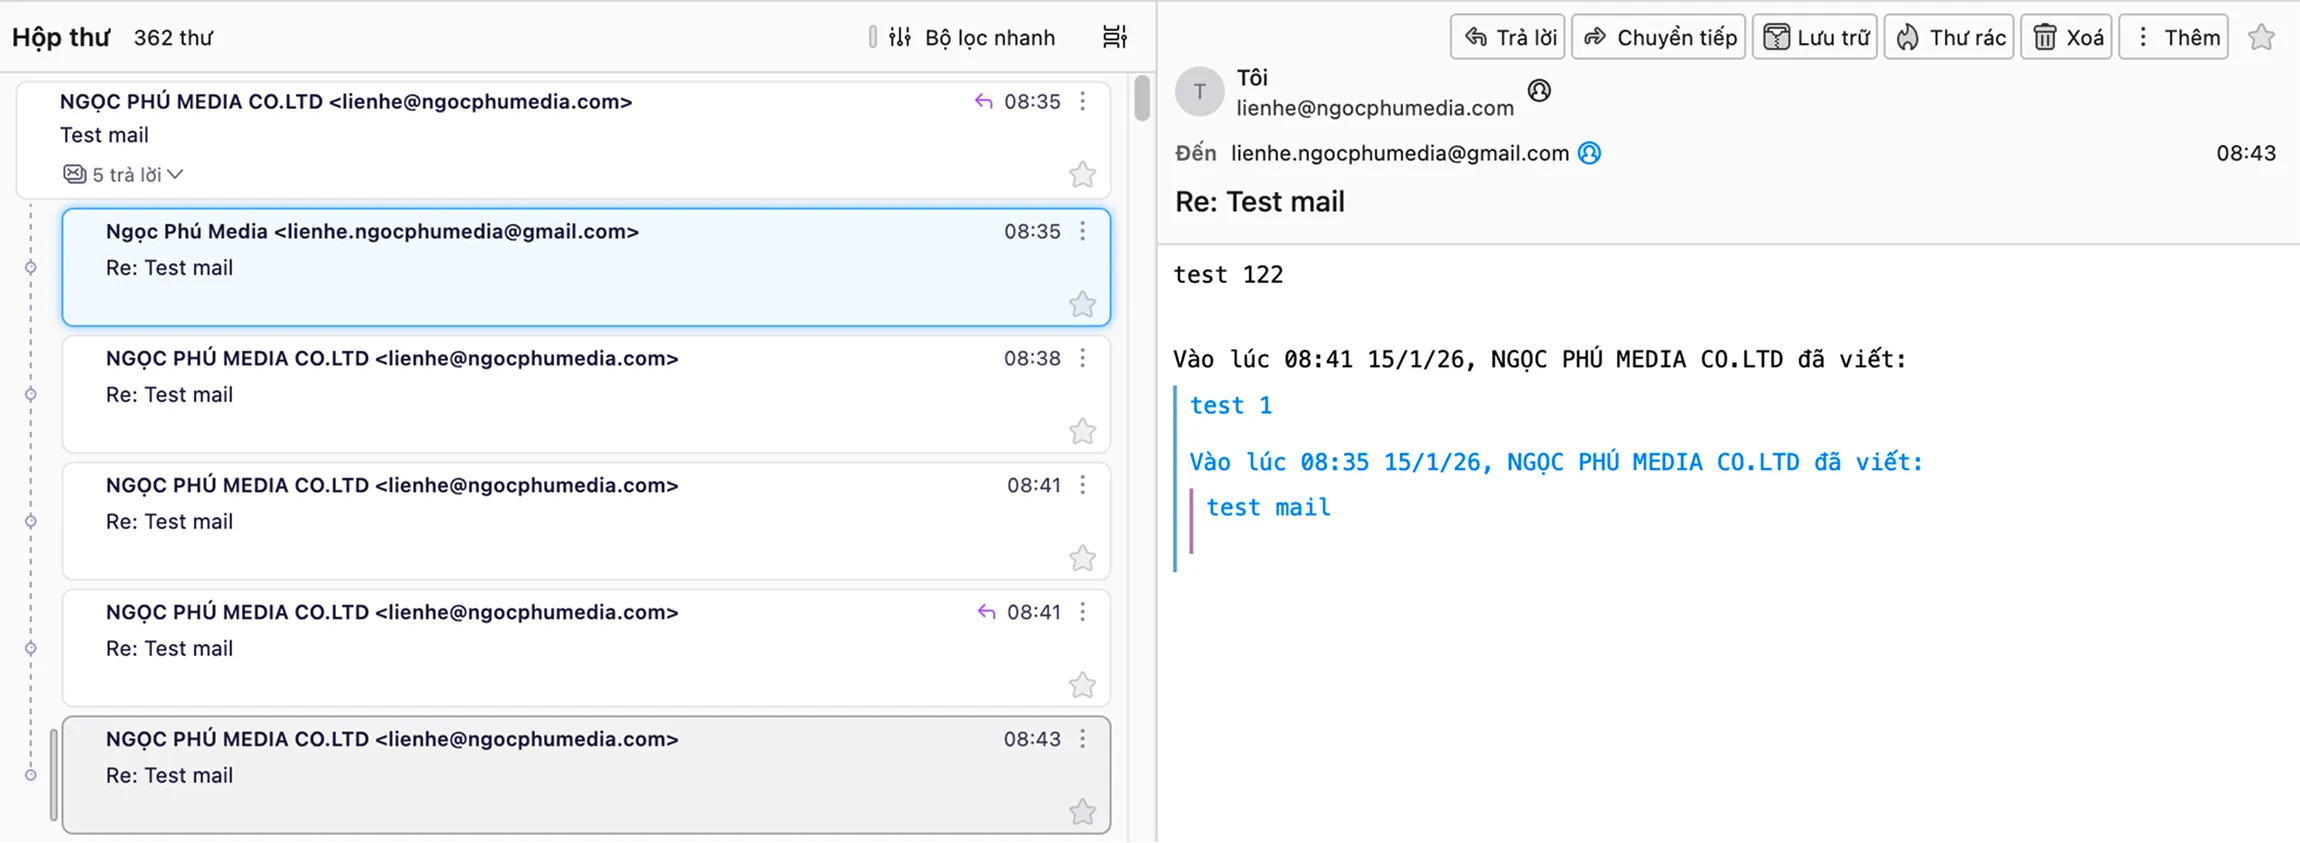Open the Thêm more actions menu
The height and width of the screenshot is (843, 2300).
2174,38
